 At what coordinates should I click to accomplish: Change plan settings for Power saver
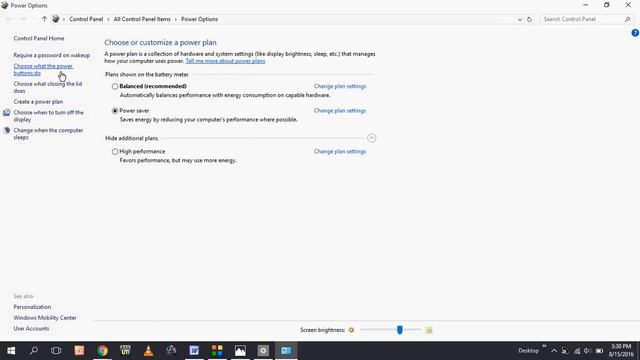340,111
